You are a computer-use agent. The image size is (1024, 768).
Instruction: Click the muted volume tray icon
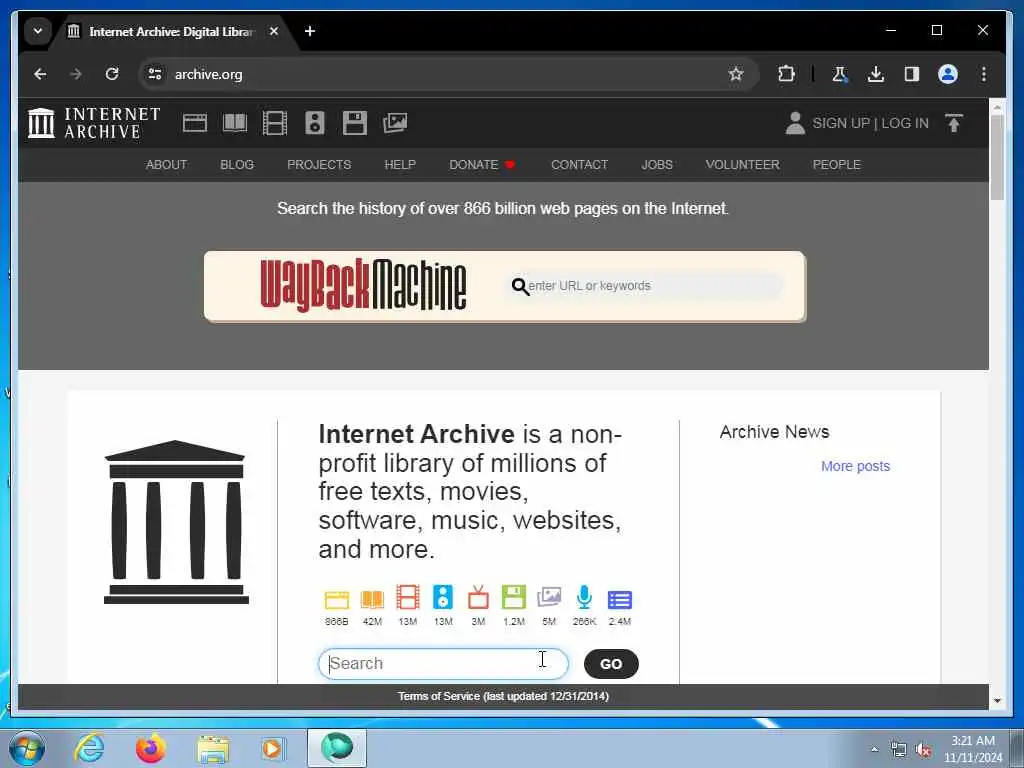click(923, 750)
